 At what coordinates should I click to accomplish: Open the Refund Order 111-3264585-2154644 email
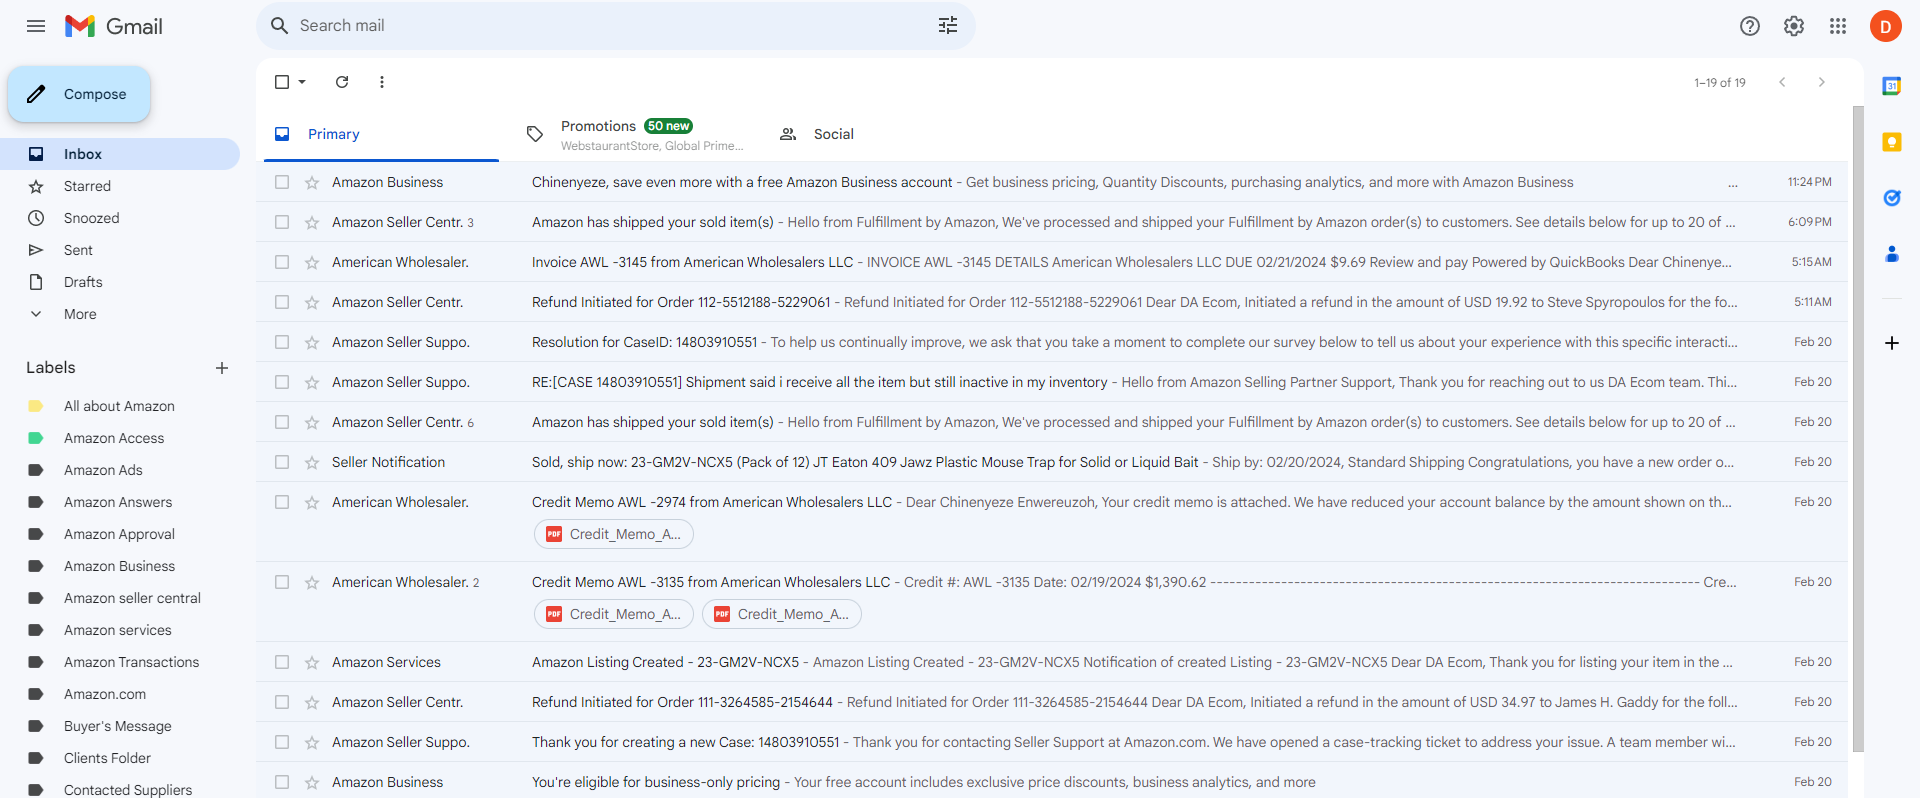tap(1052, 702)
